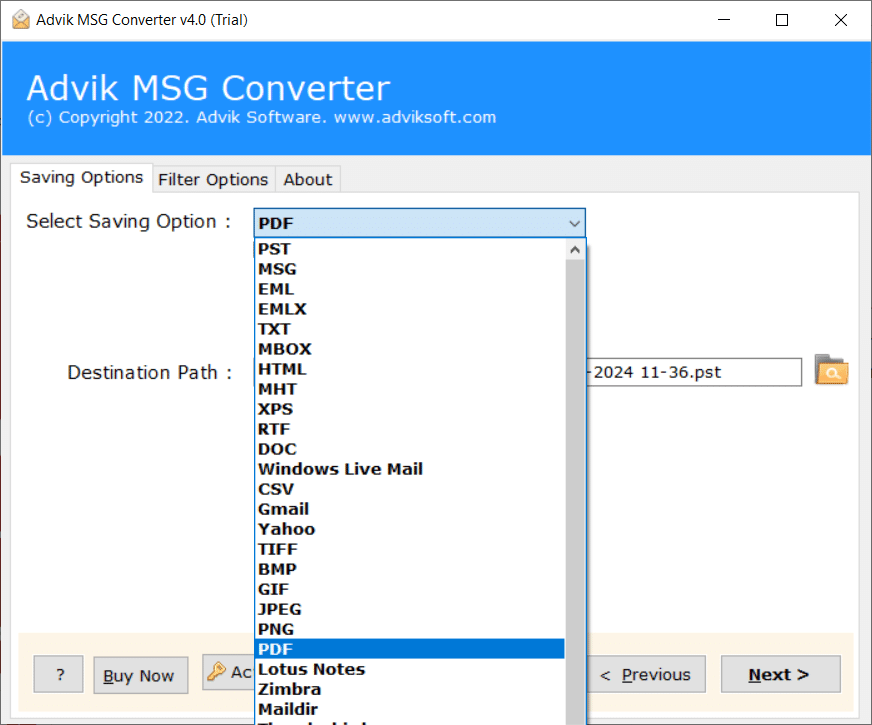The height and width of the screenshot is (725, 872).
Task: Select highlighted PDF list entry
Action: [x=410, y=649]
